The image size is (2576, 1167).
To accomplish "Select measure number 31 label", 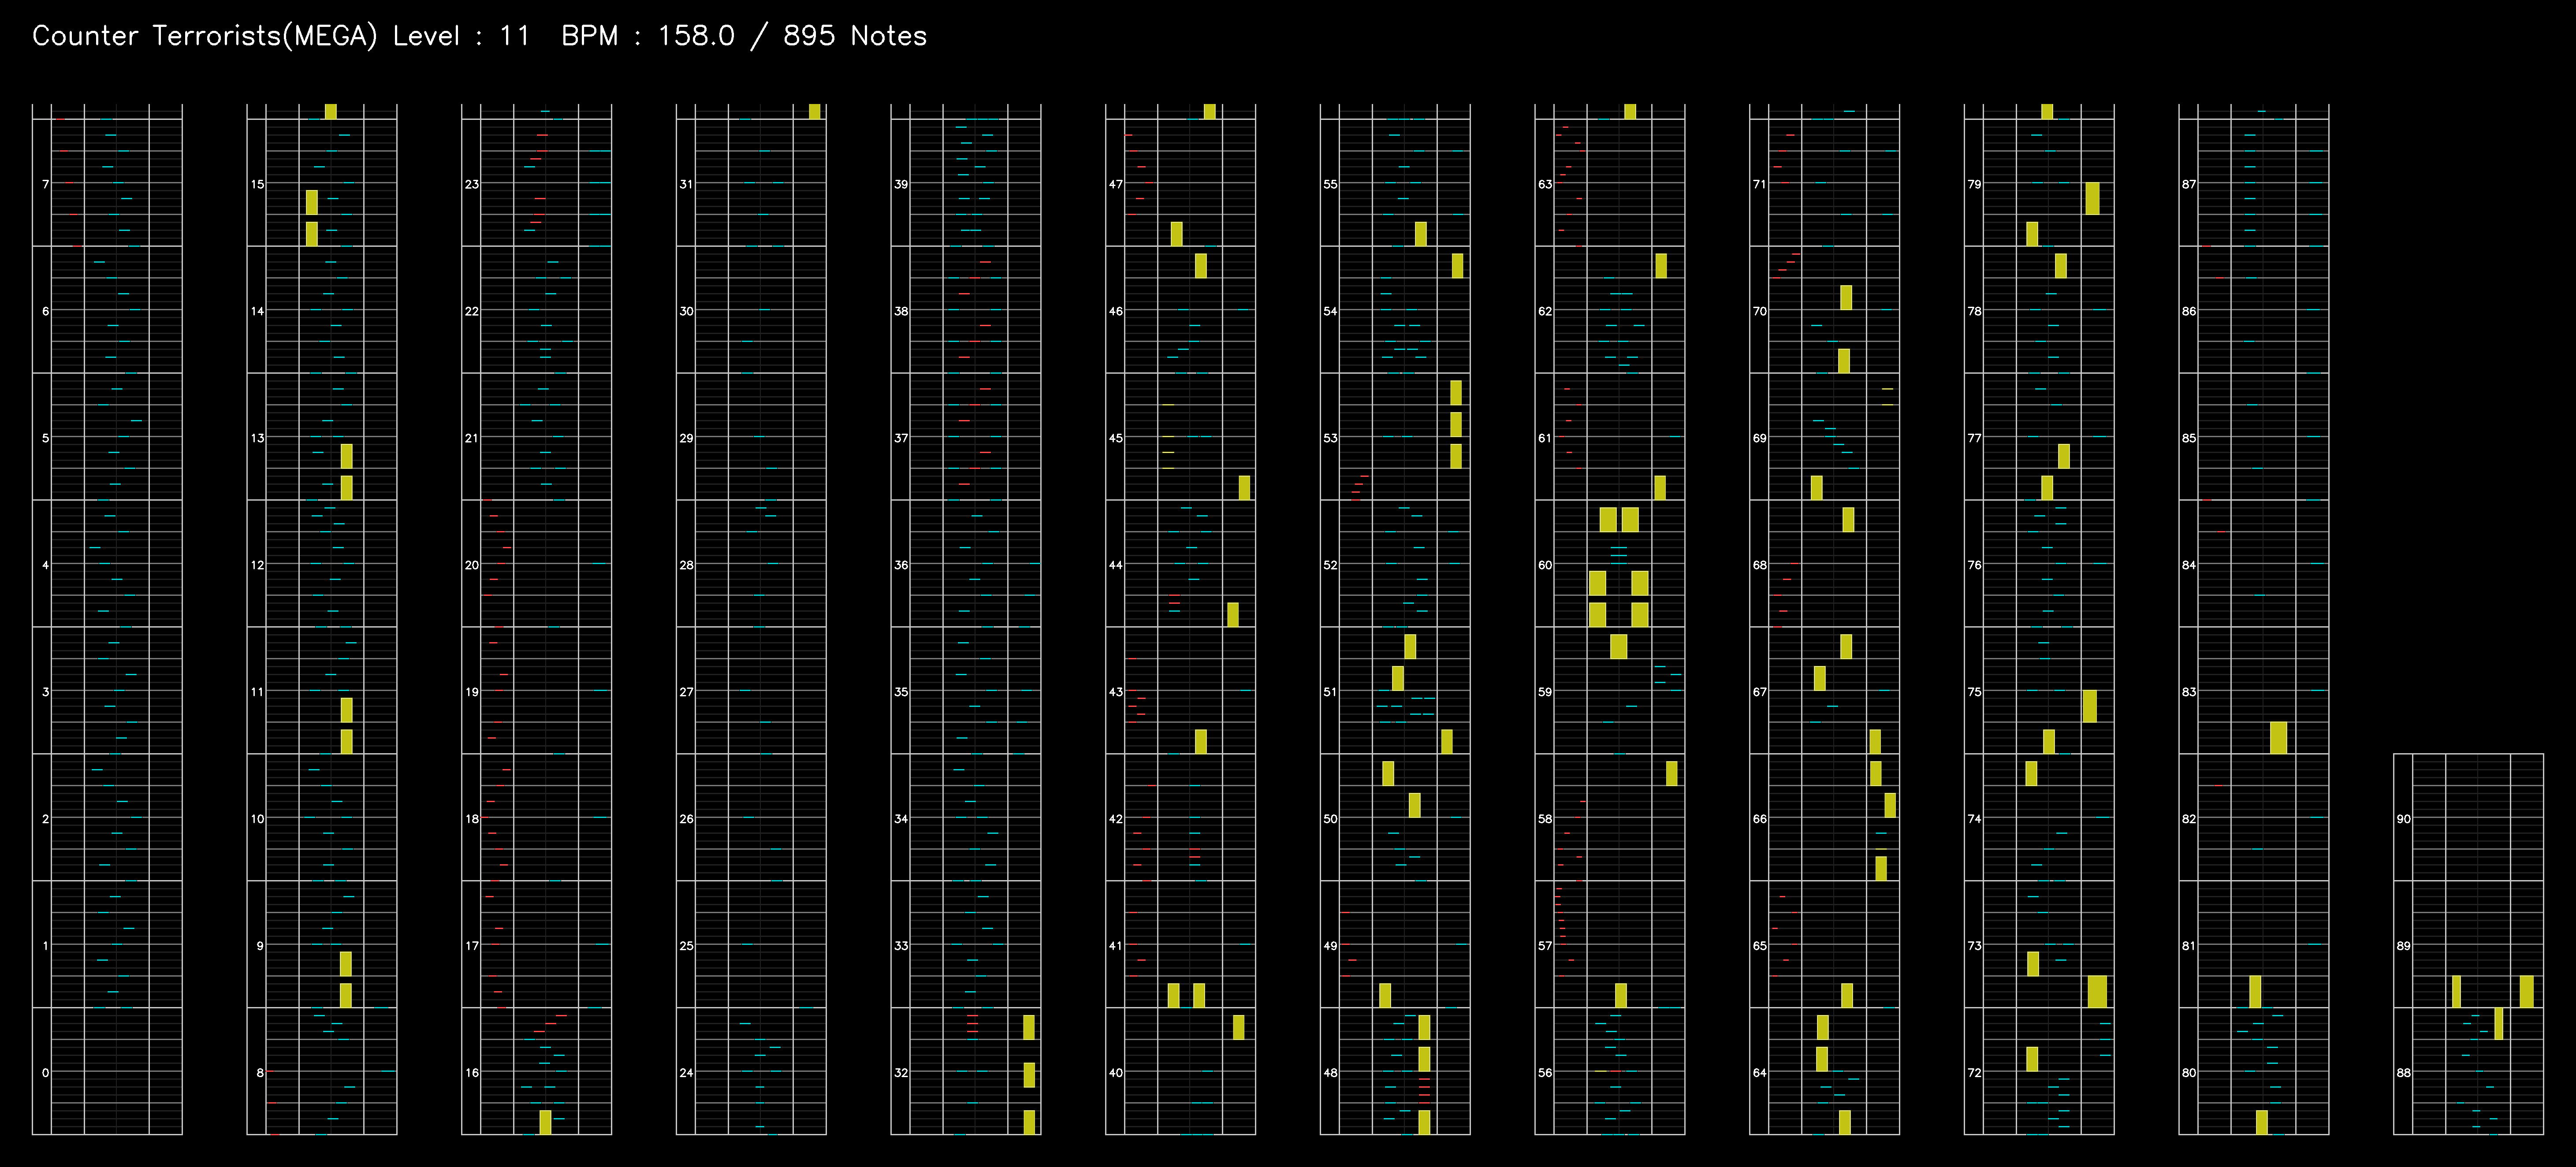I will (x=686, y=184).
